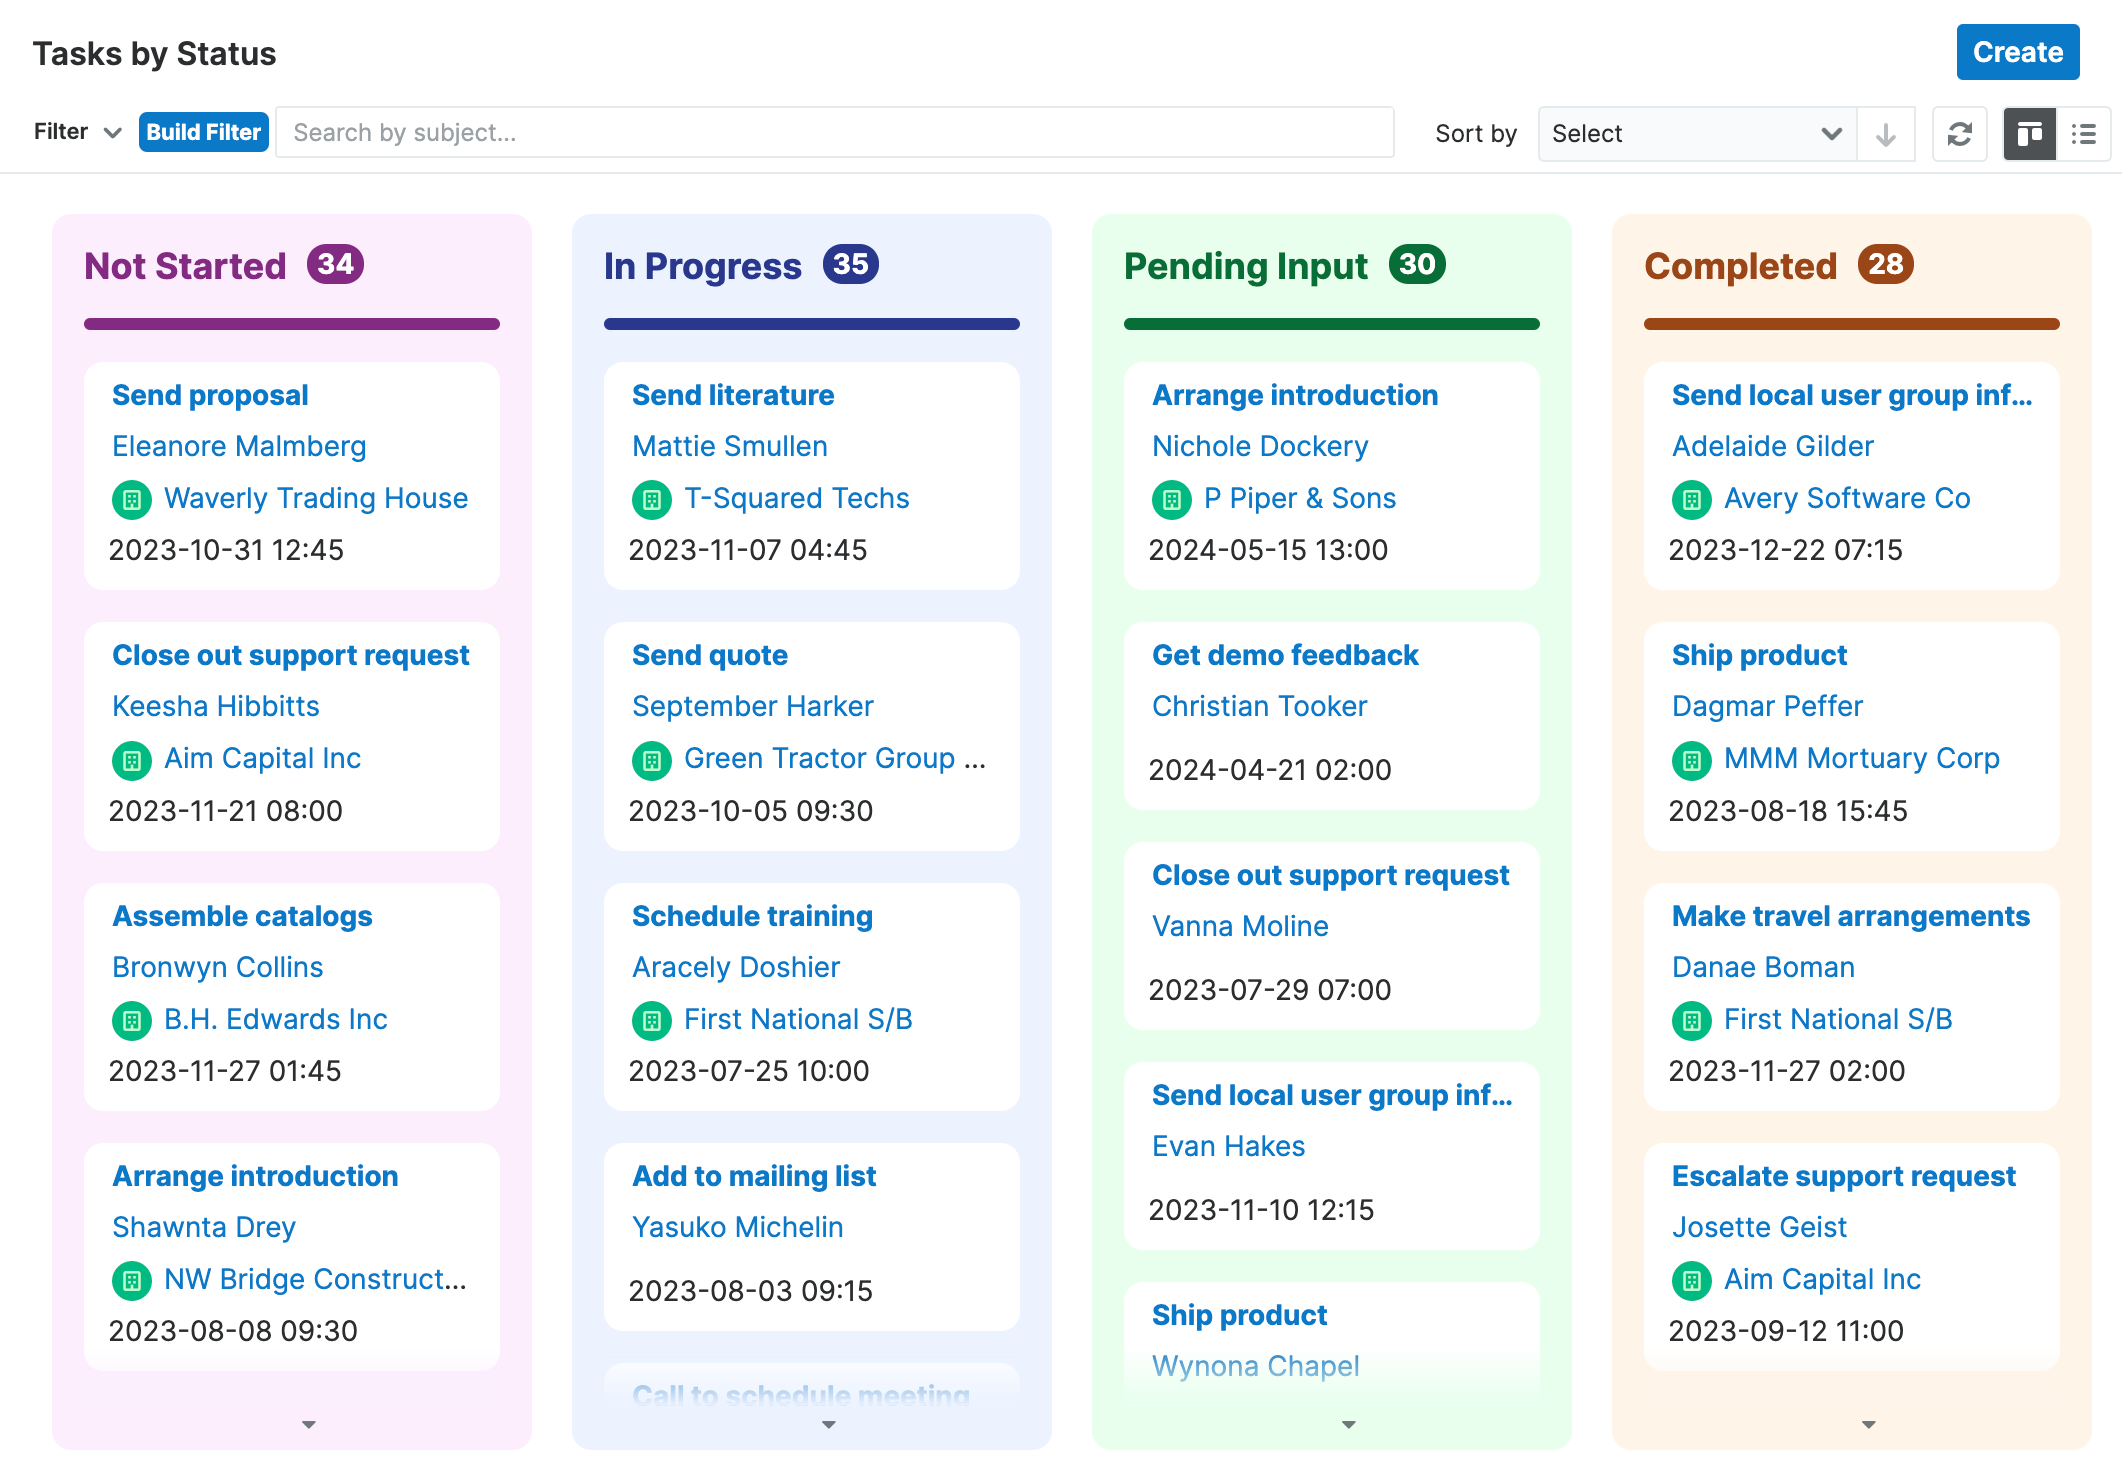
Task: Open contact Christian Tooker
Action: (1259, 706)
